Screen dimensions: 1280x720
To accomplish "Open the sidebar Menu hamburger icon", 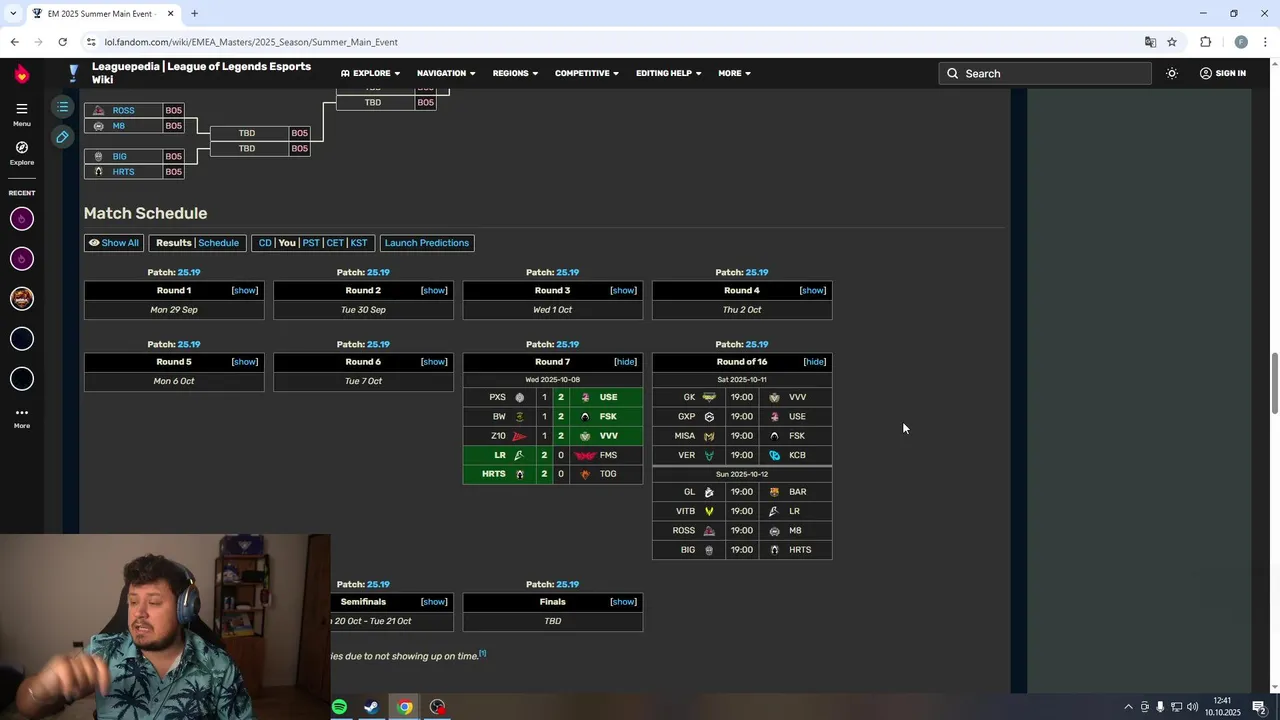I will click(22, 108).
